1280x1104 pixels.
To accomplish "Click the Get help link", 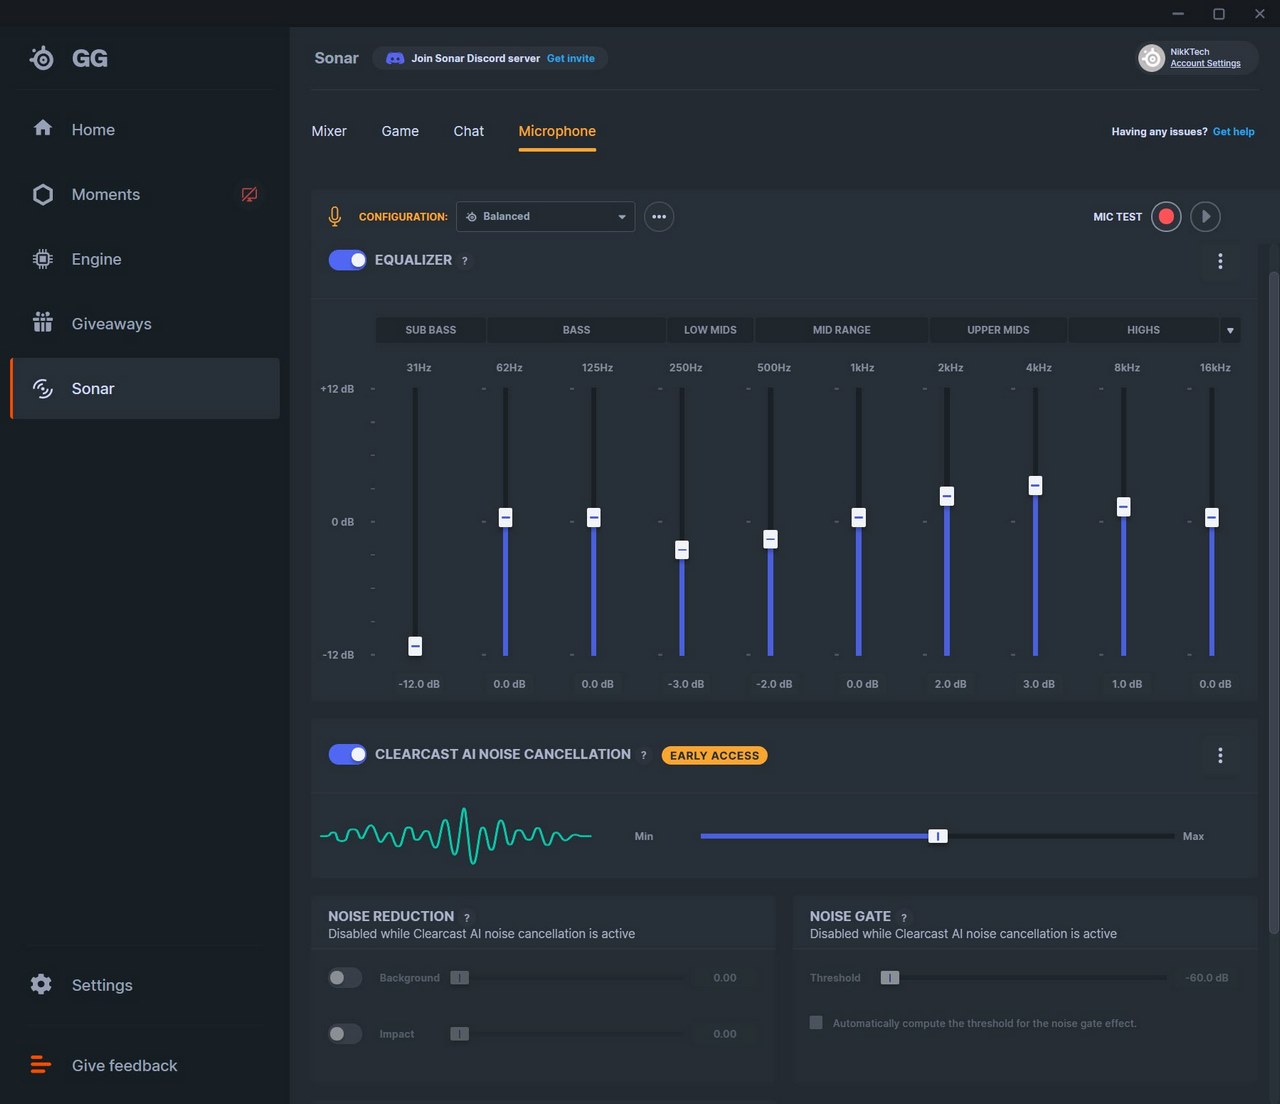I will click(x=1233, y=131).
